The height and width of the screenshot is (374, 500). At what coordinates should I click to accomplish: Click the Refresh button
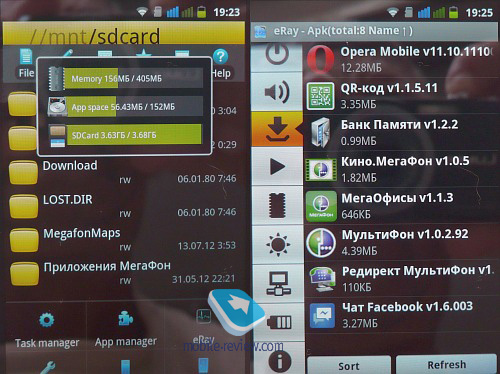click(446, 364)
